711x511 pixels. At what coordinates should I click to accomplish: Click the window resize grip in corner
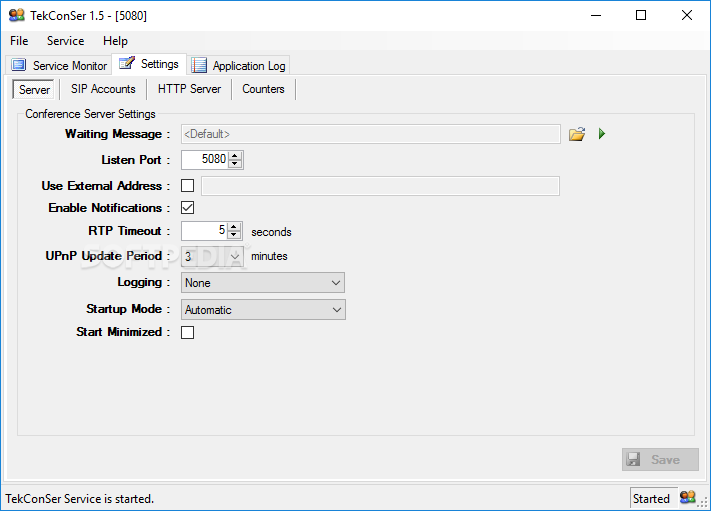click(703, 502)
